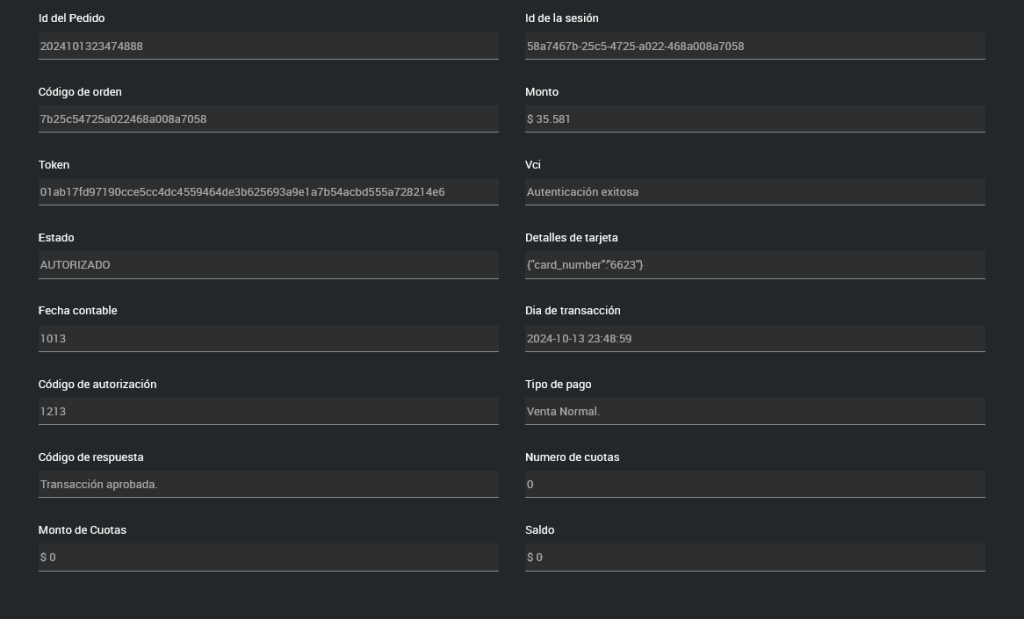Screen dimensions: 1024x619
Task: Click the Detalles de tarjeta field
Action: [755, 265]
